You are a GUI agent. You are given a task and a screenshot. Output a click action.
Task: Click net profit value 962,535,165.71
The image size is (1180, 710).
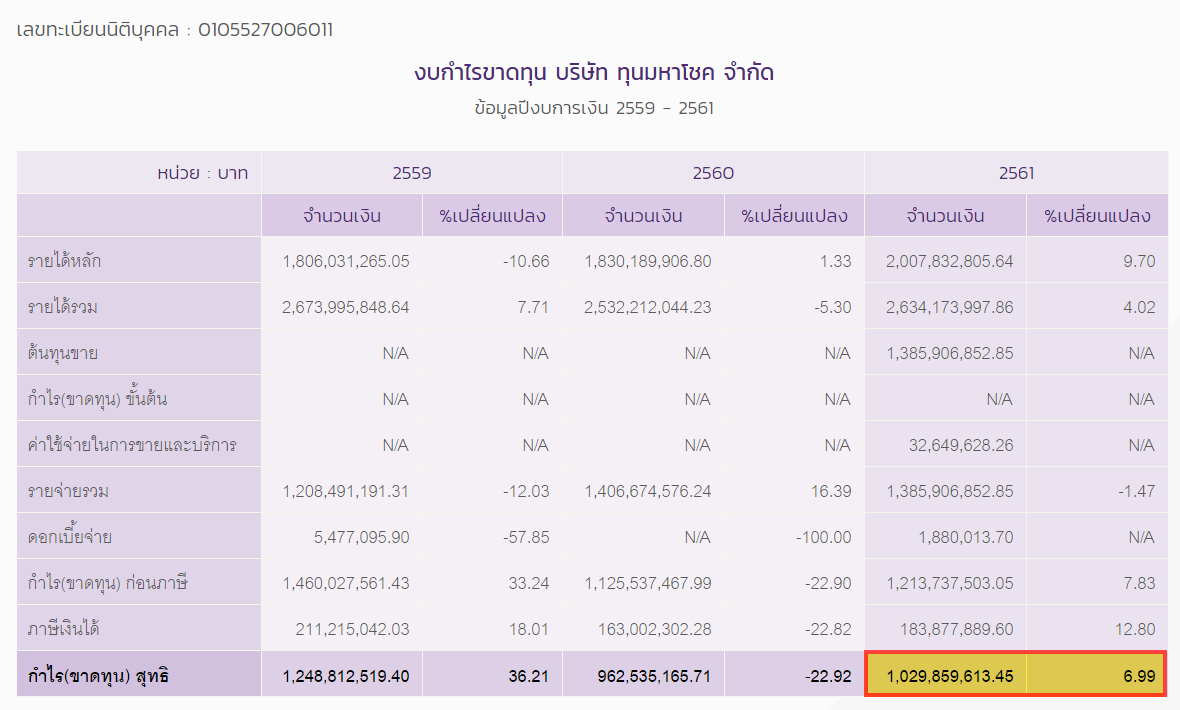pyautogui.click(x=654, y=676)
